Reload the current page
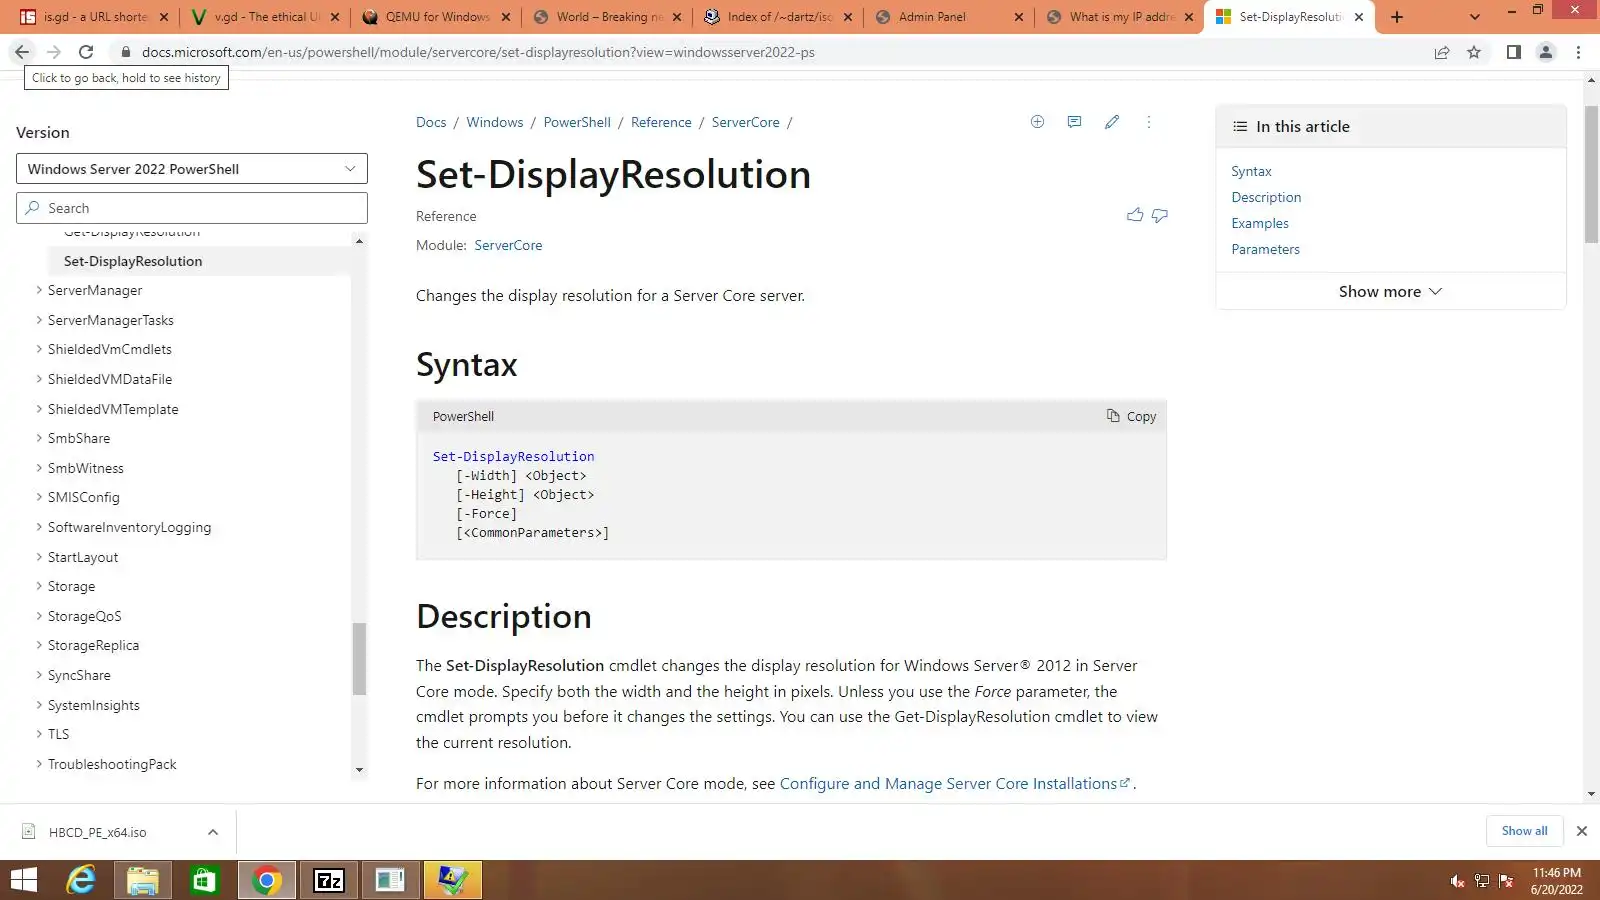This screenshot has height=900, width=1600. point(86,52)
